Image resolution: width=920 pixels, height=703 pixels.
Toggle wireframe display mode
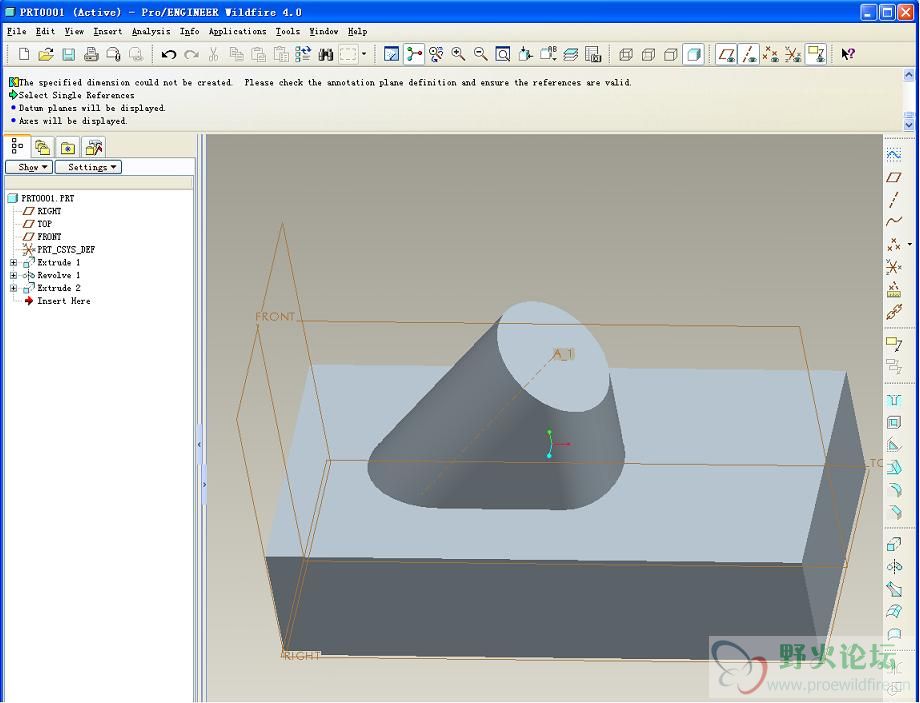(625, 55)
